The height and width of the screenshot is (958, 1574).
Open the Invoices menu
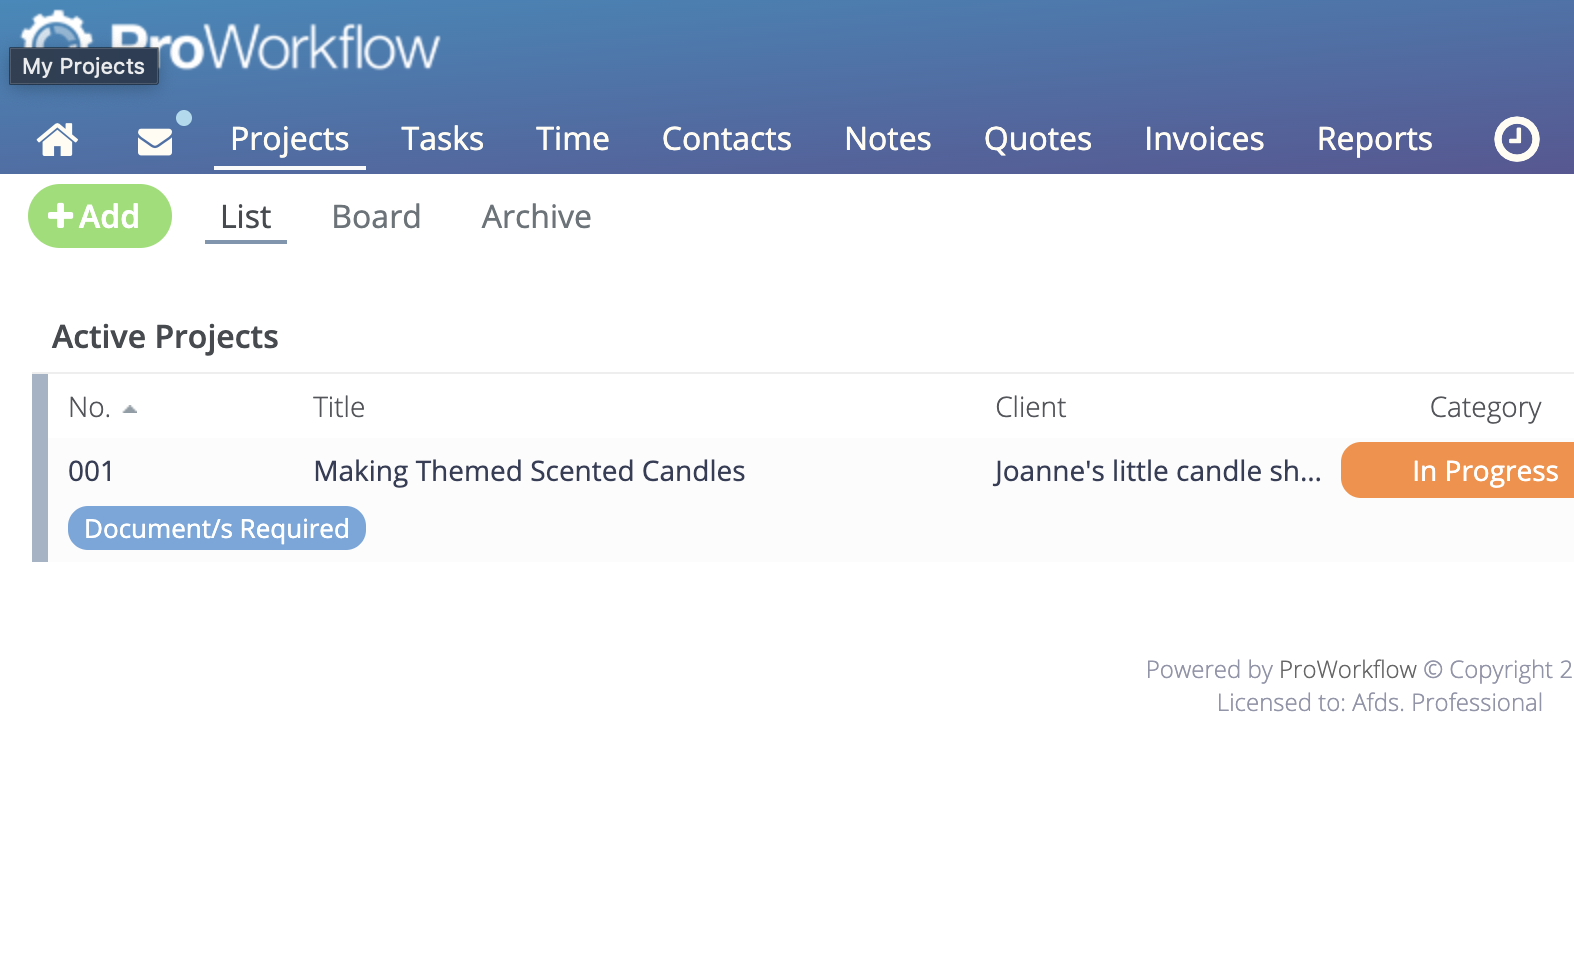(1204, 138)
